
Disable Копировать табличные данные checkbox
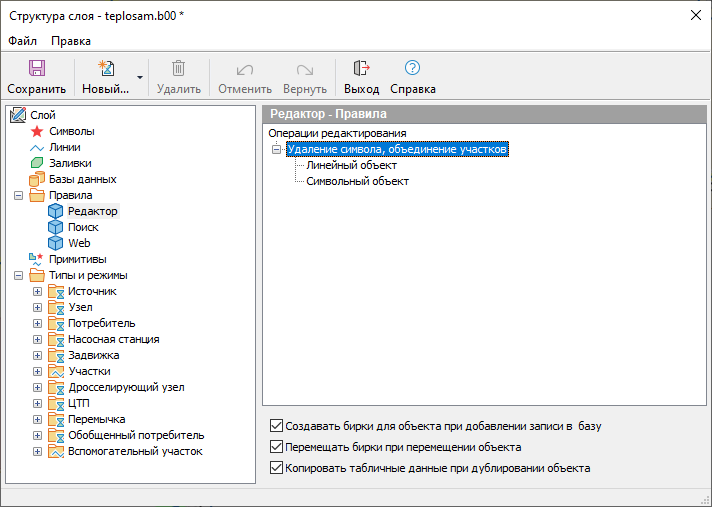point(277,468)
